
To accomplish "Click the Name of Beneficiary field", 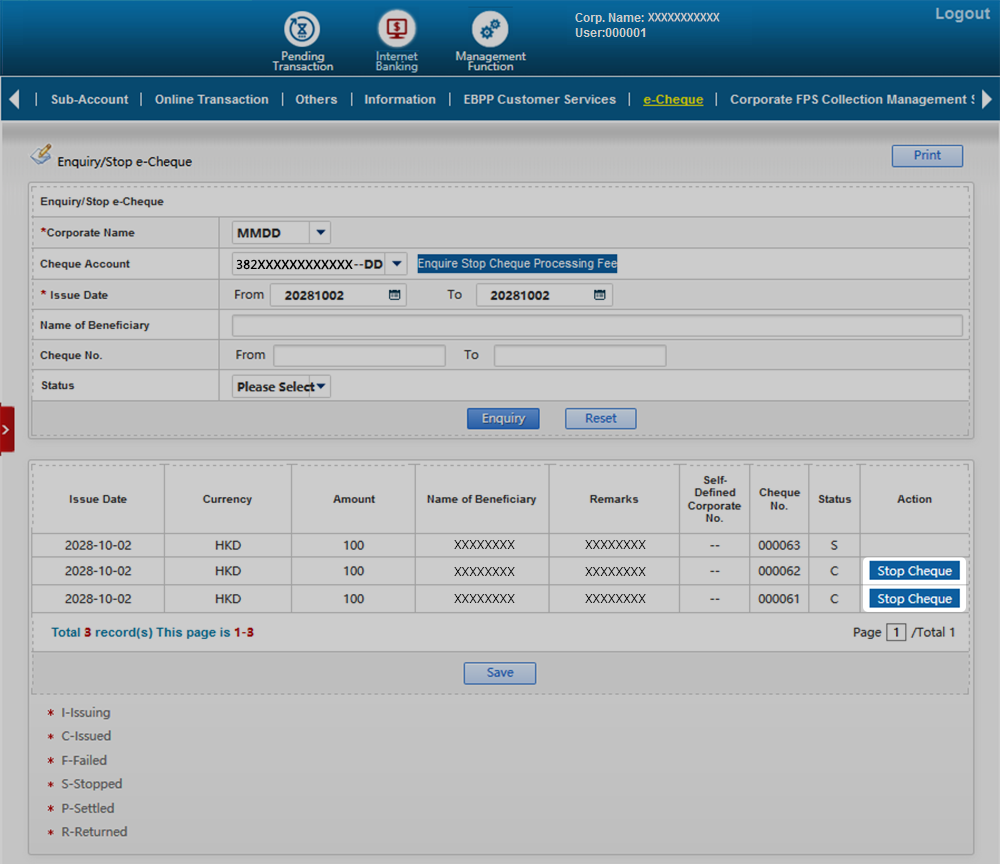I will click(x=597, y=325).
